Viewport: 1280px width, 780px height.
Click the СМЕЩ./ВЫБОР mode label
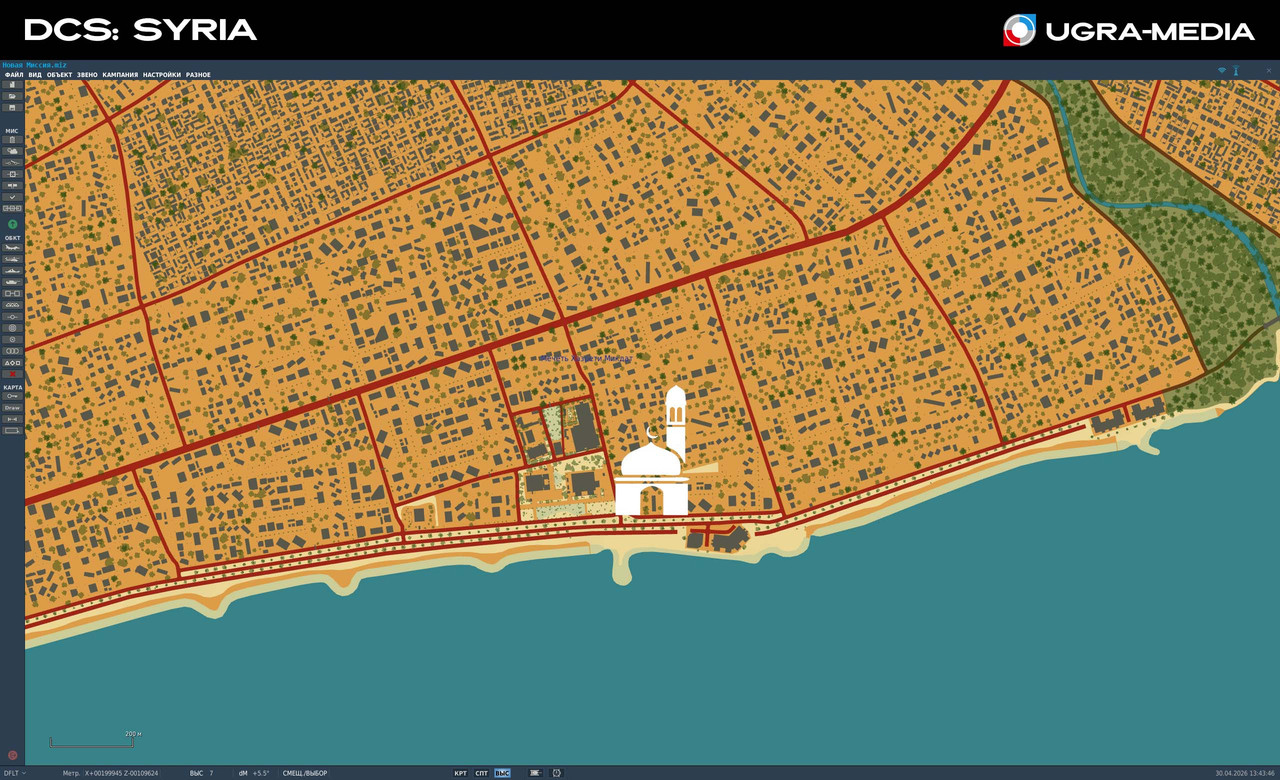[305, 773]
